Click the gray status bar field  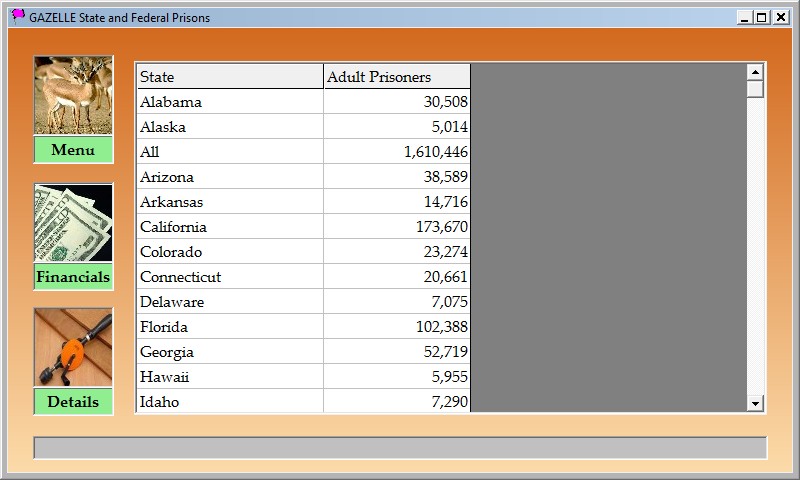pyautogui.click(x=400, y=447)
